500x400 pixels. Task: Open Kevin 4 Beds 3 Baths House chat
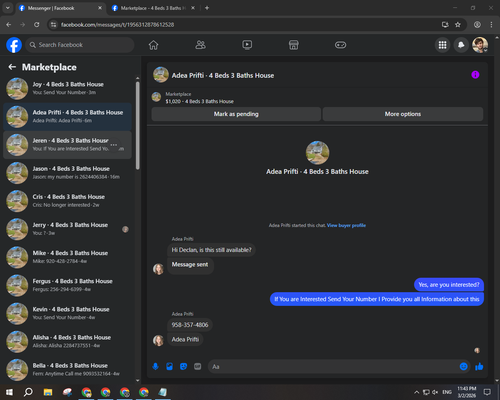point(67,313)
